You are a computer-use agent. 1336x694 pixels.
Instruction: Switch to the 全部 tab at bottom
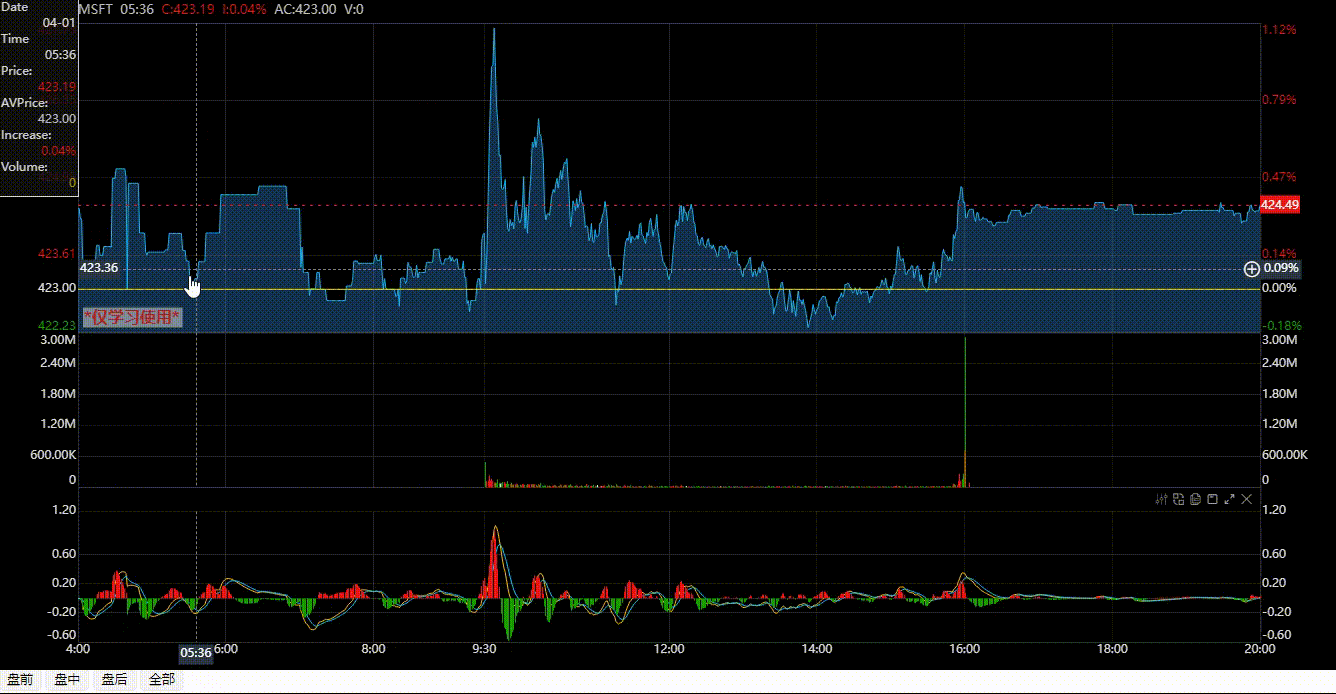click(x=160, y=678)
